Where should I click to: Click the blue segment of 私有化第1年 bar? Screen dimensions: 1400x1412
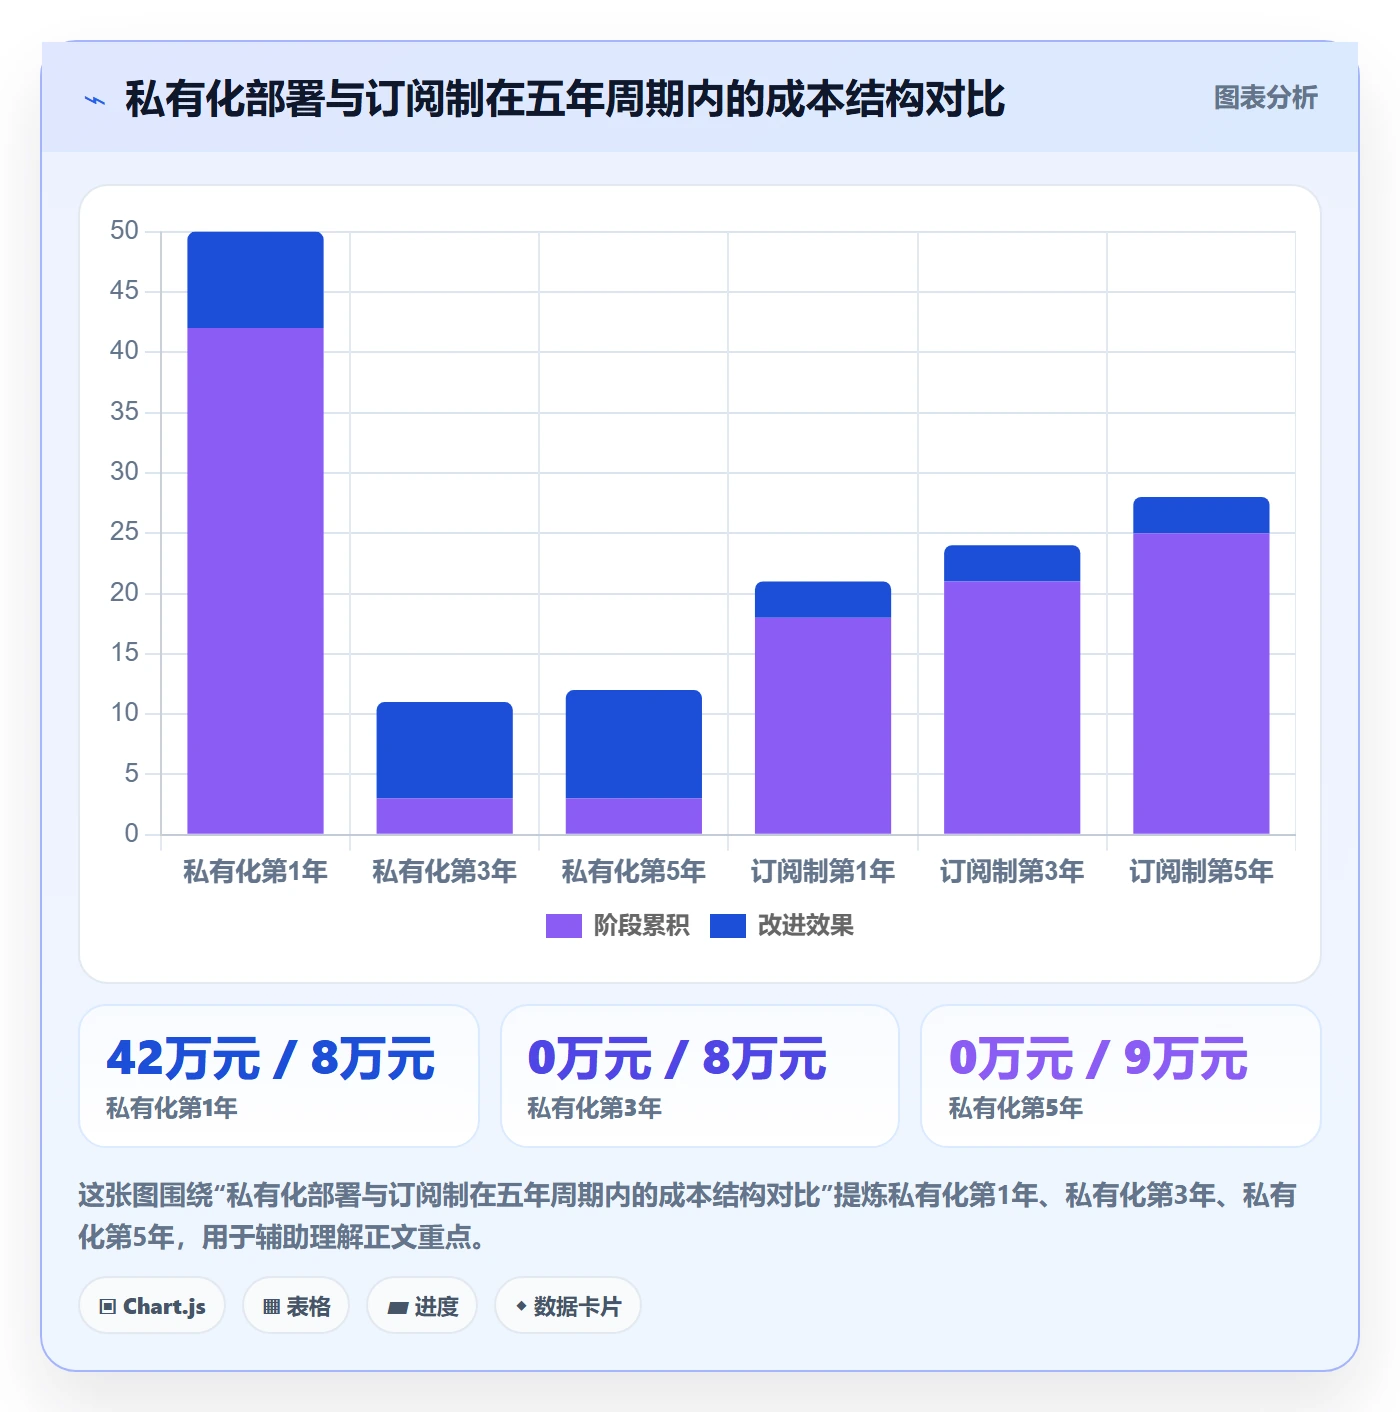point(255,280)
